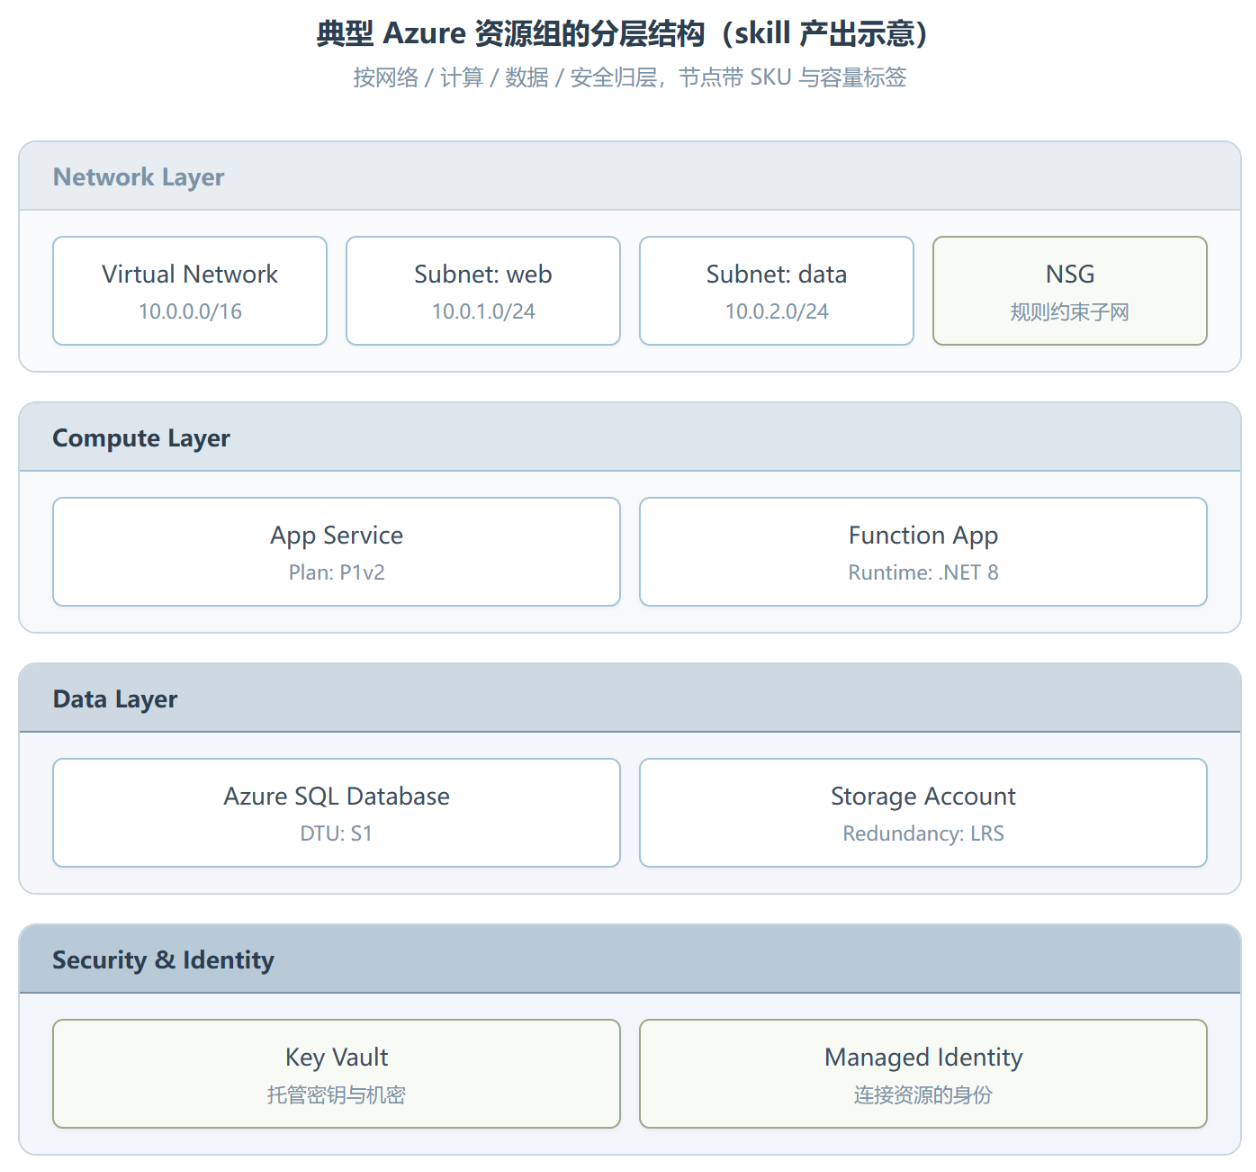Click the Data Layer header

pos(630,698)
